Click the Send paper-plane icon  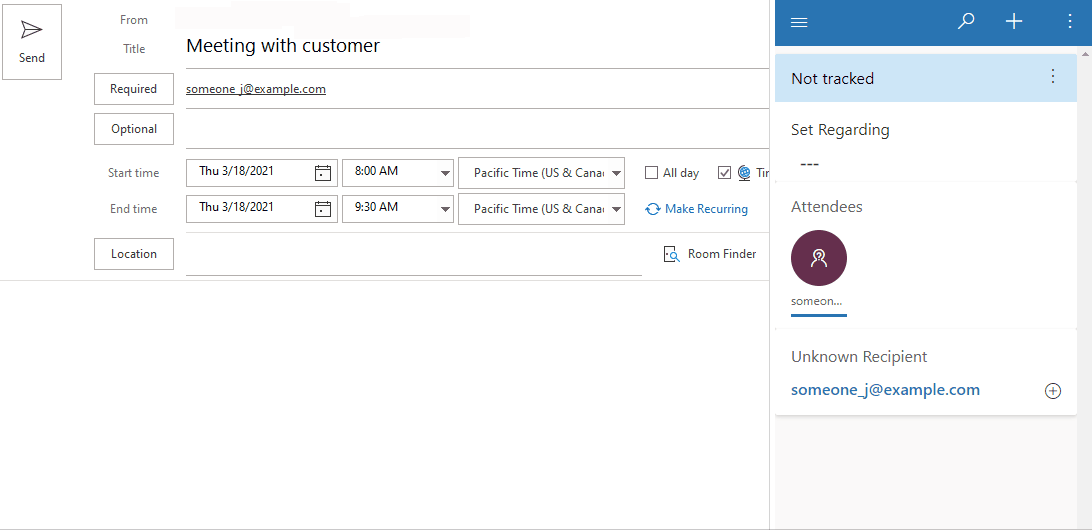(31, 29)
